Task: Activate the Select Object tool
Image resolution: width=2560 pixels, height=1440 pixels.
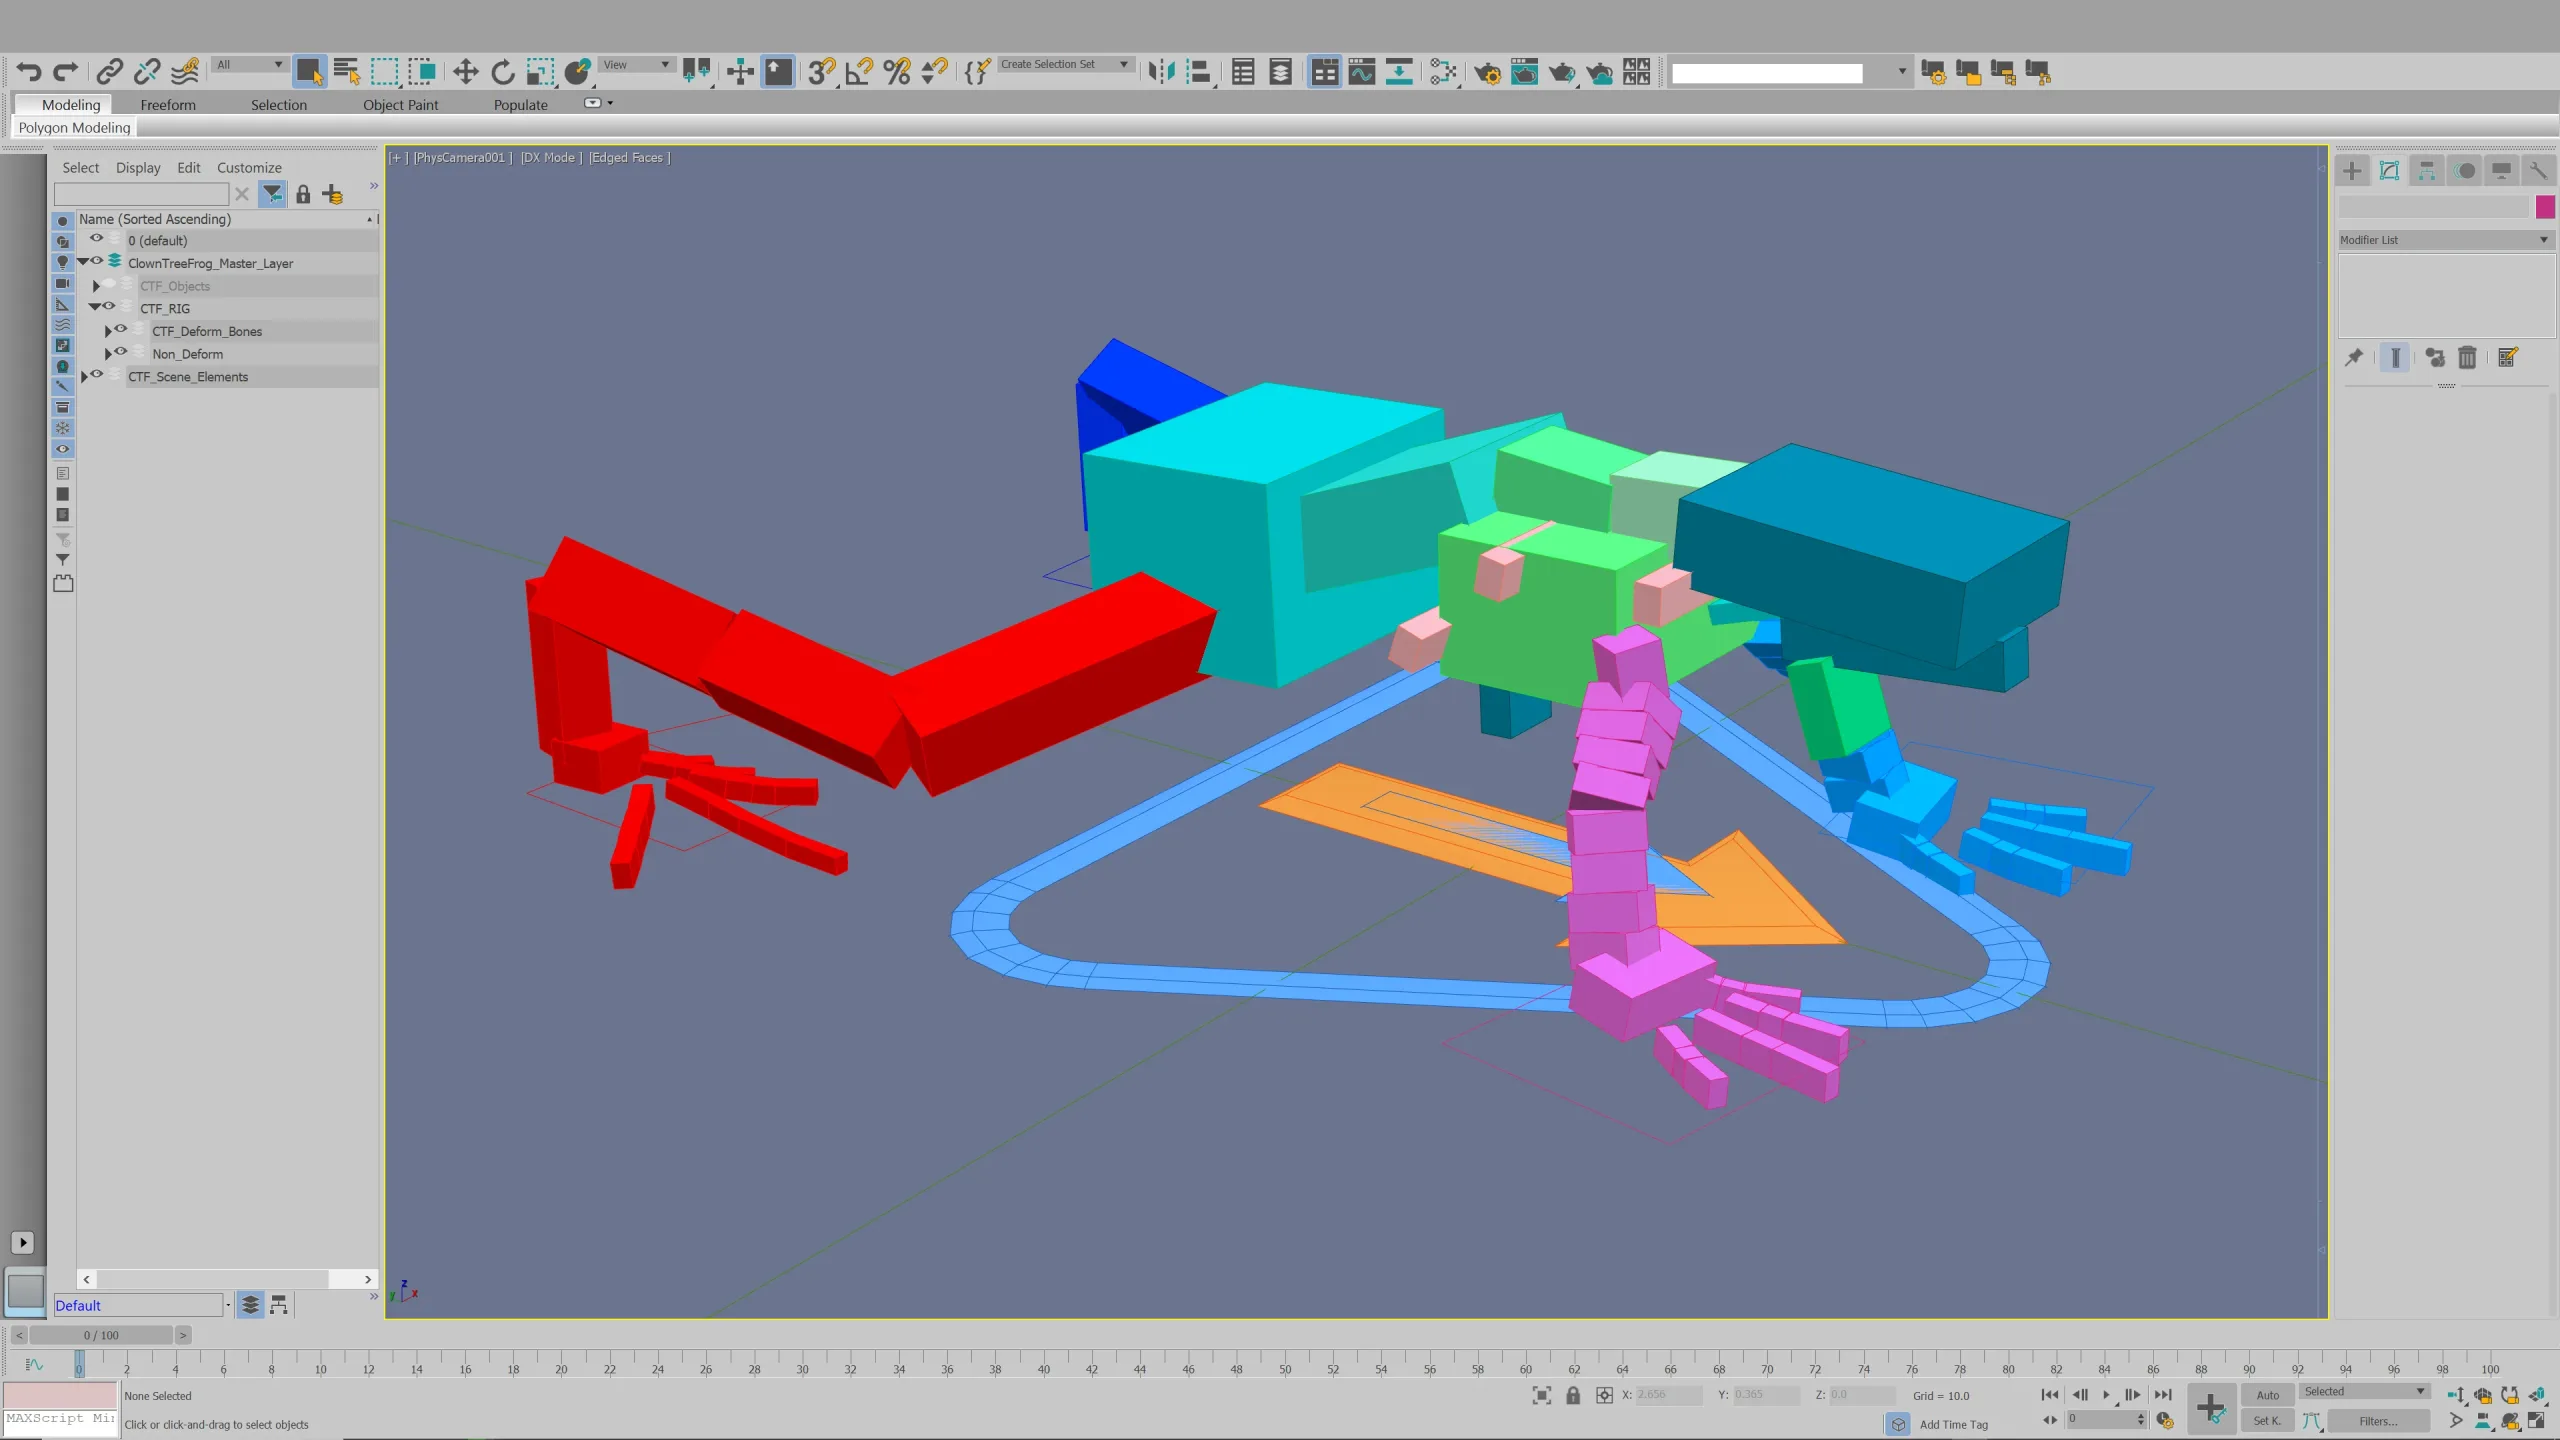Action: coord(309,72)
